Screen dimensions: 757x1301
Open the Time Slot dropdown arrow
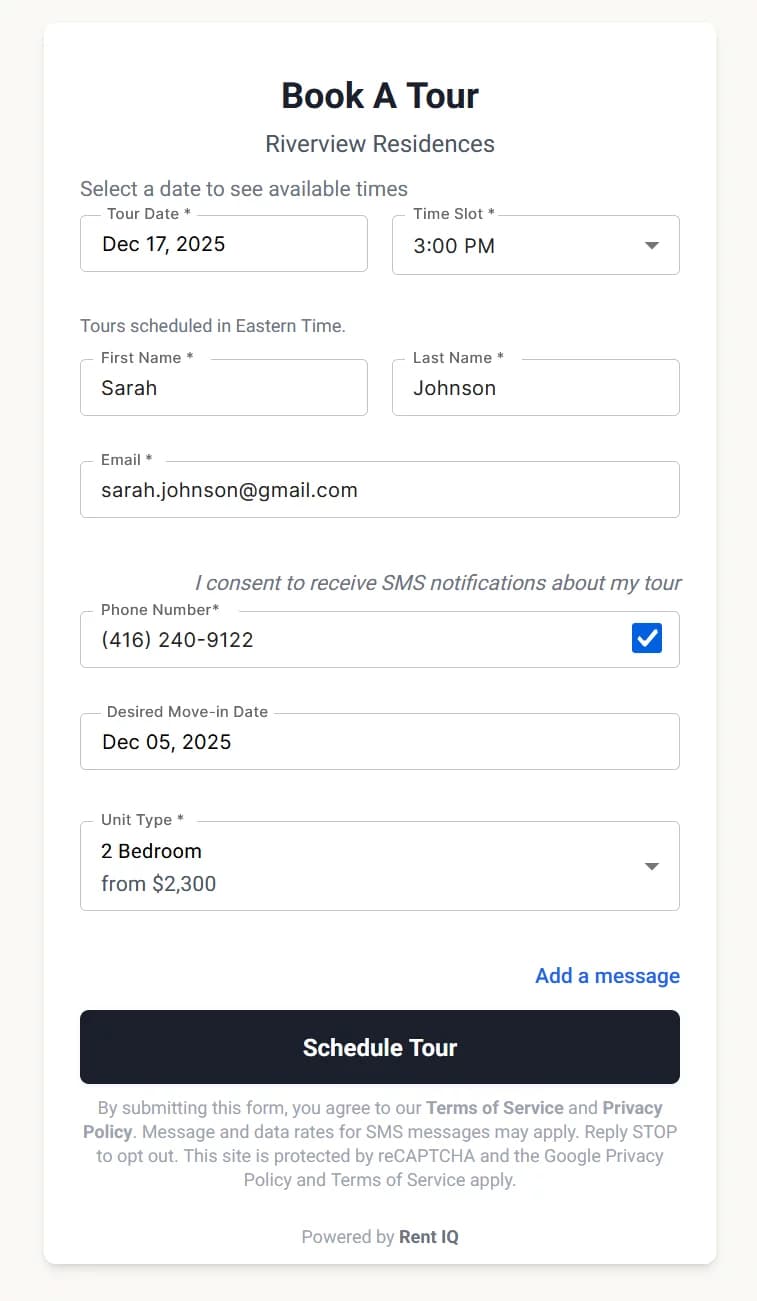coord(651,244)
